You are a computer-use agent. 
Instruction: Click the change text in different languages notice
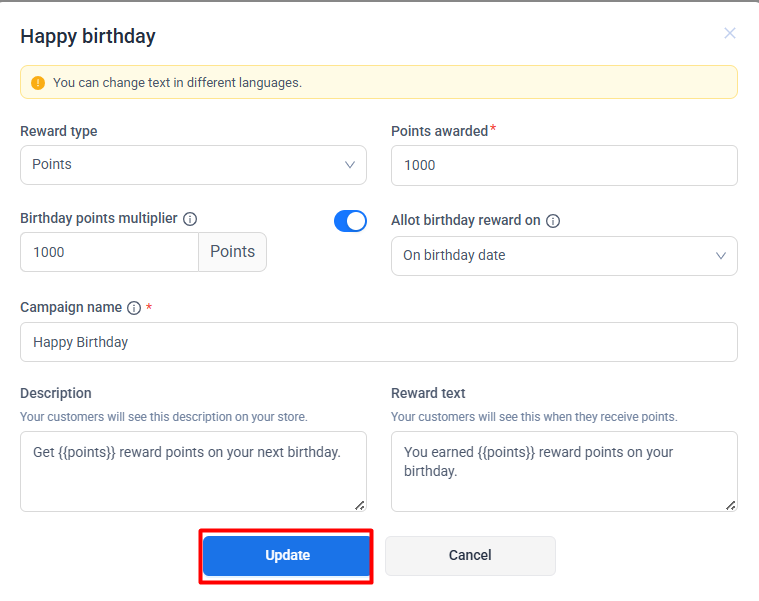click(x=177, y=83)
